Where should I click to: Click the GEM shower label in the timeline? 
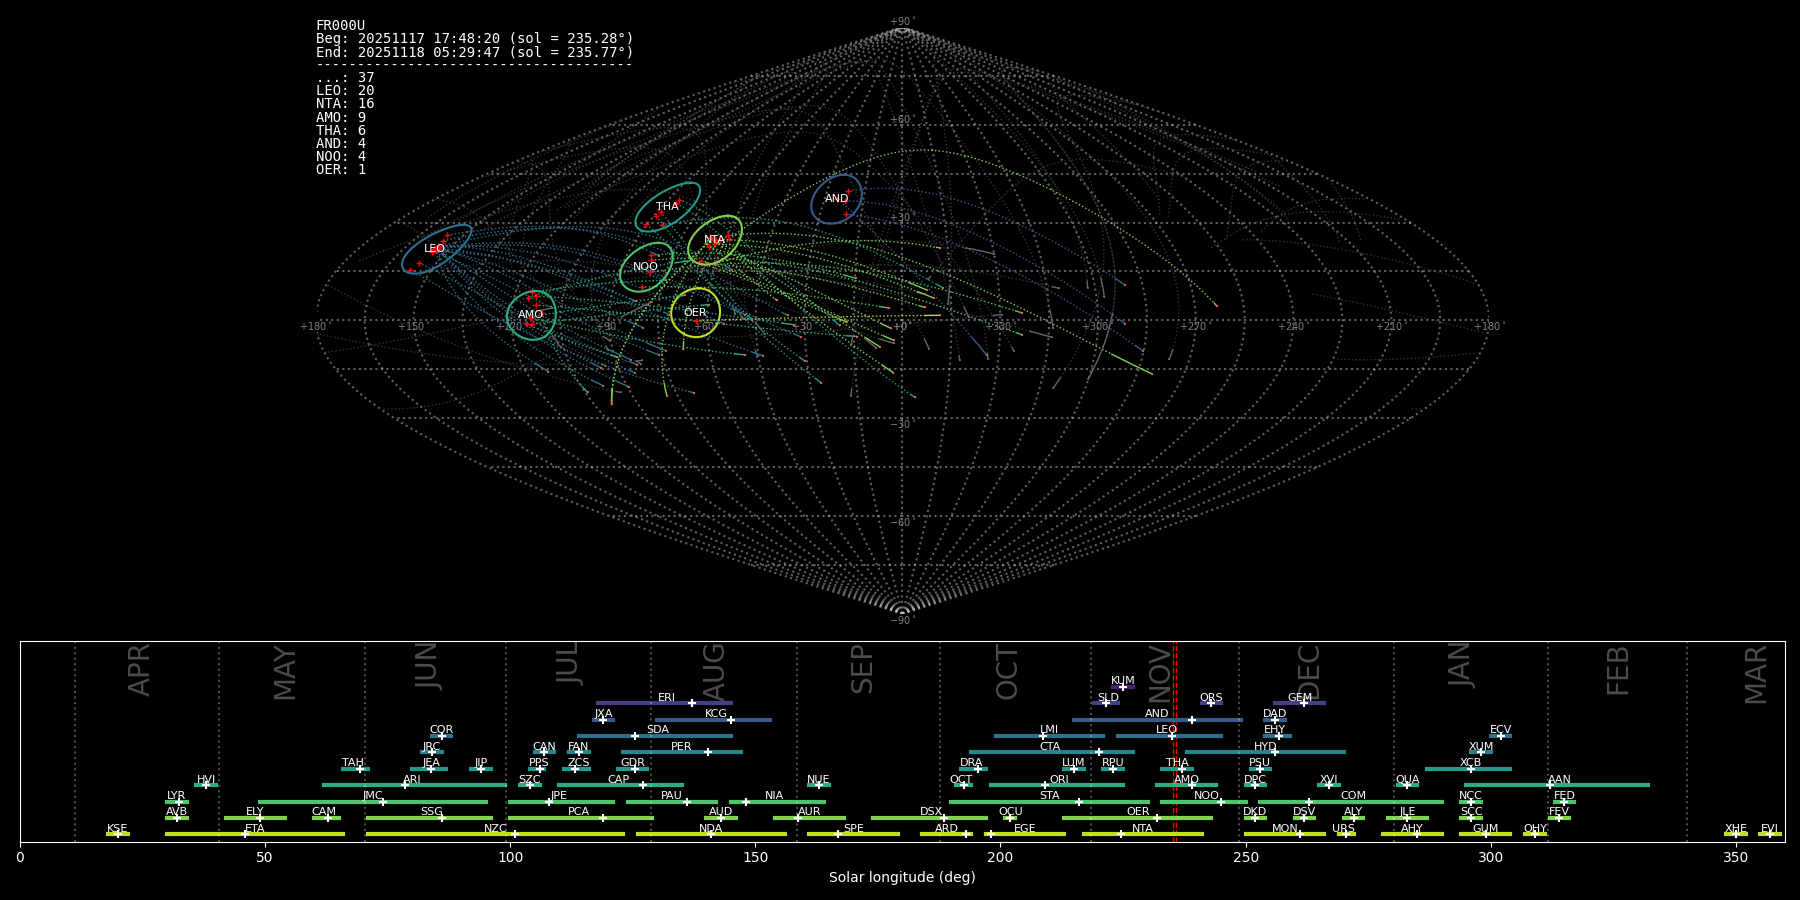pyautogui.click(x=1299, y=698)
